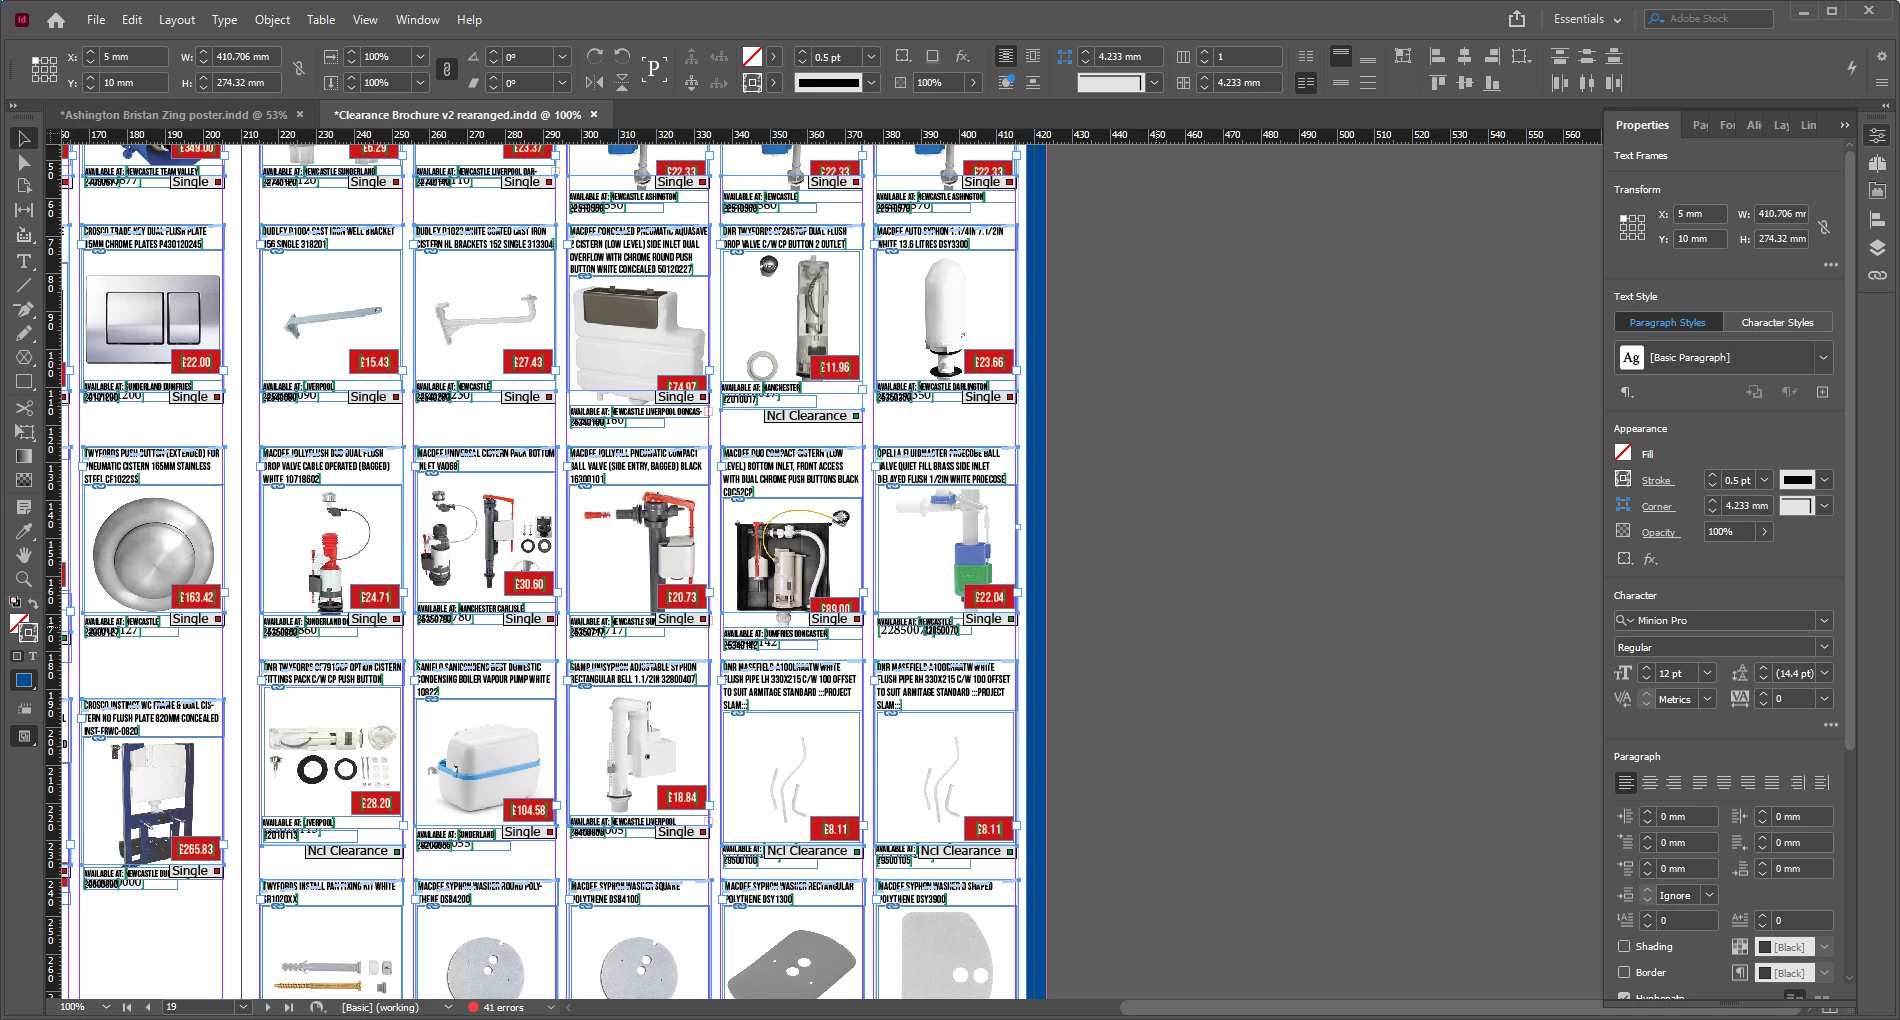The width and height of the screenshot is (1900, 1020).
Task: Set paragraph alignment to Align Center
Action: 1650,783
